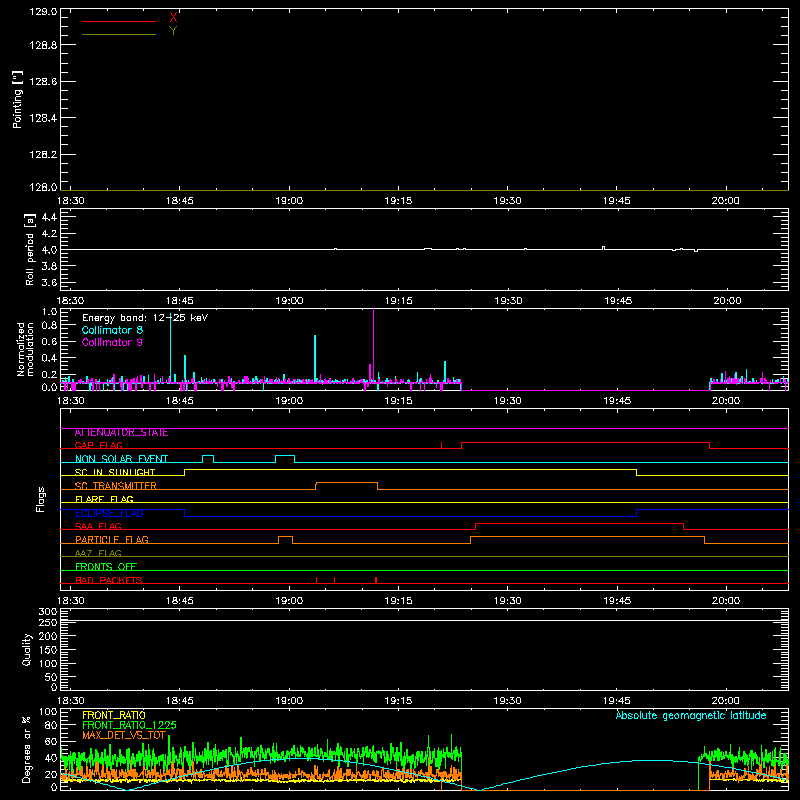
Task: Click the 128.4 tick label
Action: click(x=43, y=118)
